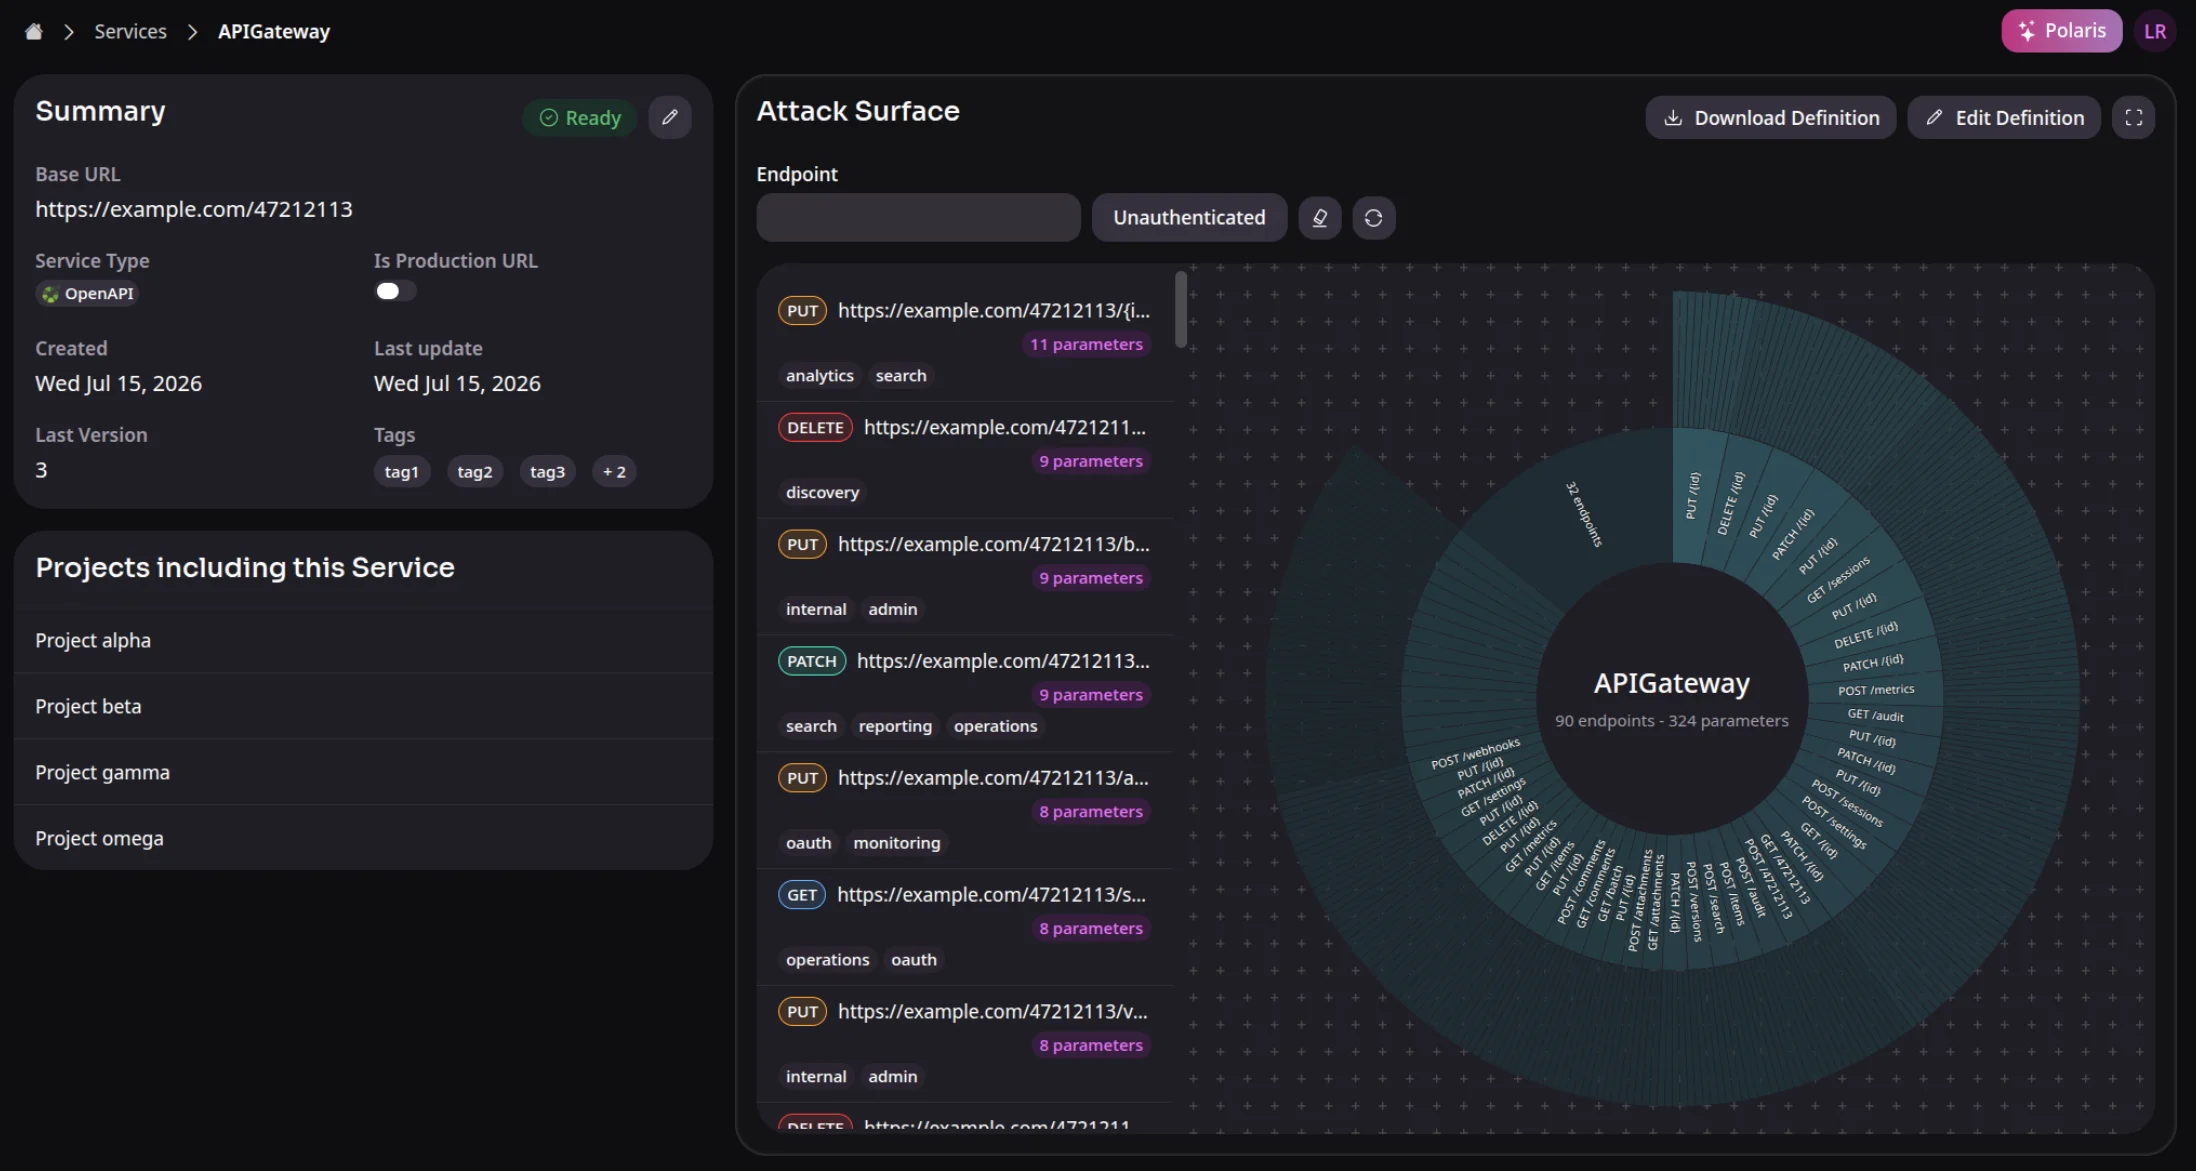Click the base URL https://example.com/47212113

(x=194, y=209)
